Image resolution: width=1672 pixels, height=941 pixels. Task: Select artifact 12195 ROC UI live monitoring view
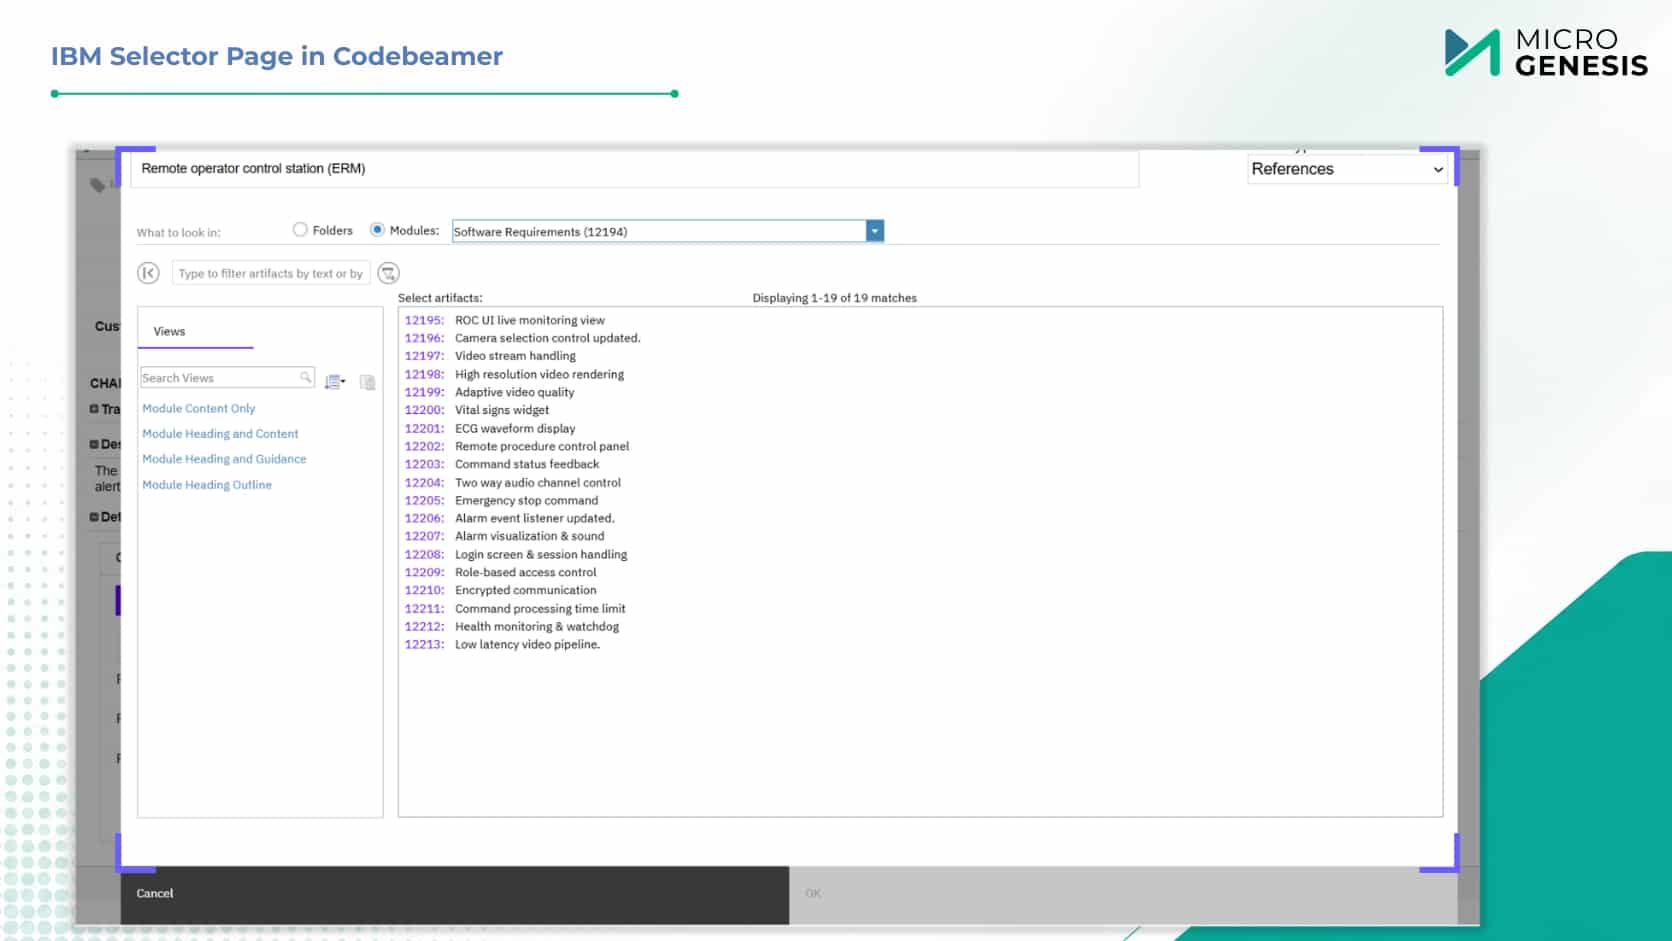[x=505, y=320]
